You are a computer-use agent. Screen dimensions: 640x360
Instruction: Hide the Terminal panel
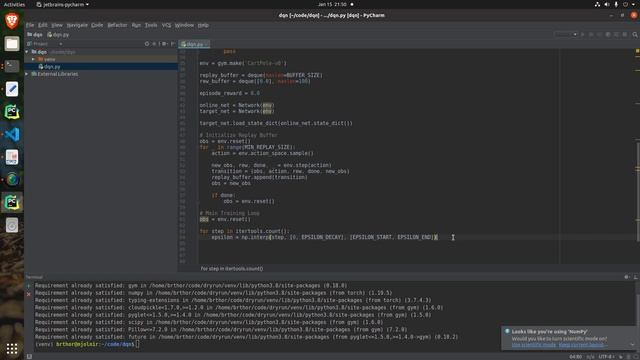(635, 277)
